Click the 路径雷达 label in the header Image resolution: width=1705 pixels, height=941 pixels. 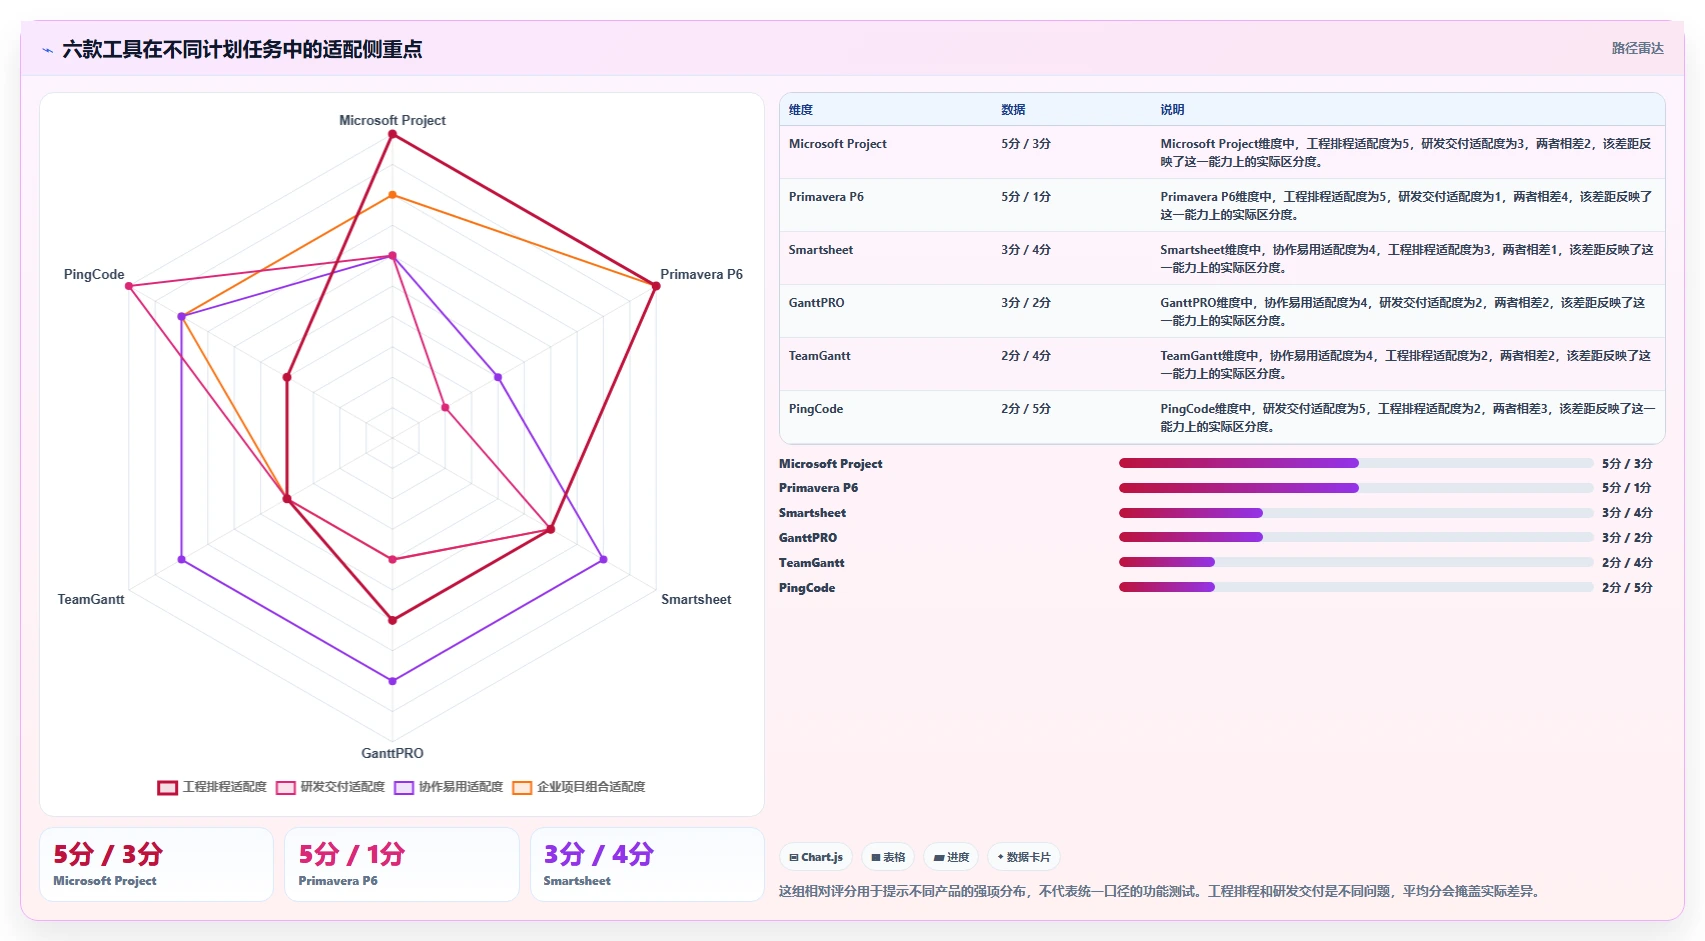(1637, 48)
